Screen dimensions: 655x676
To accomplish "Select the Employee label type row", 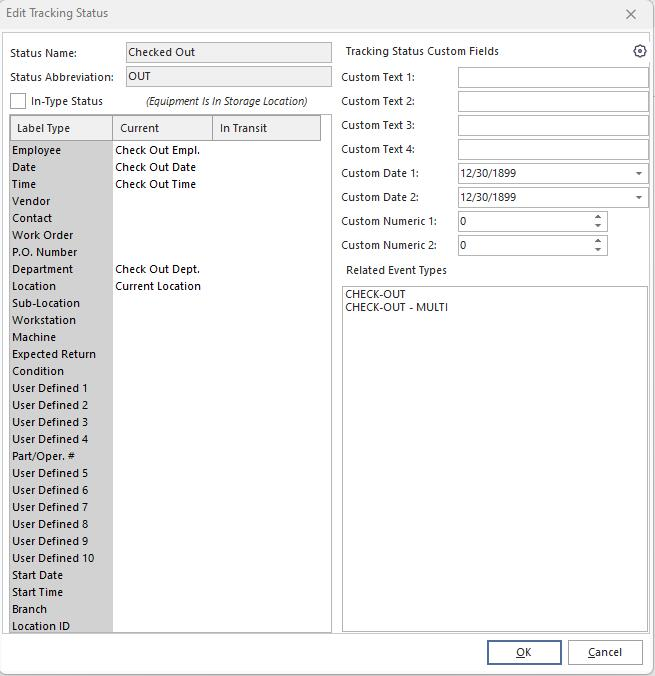I will pos(37,150).
